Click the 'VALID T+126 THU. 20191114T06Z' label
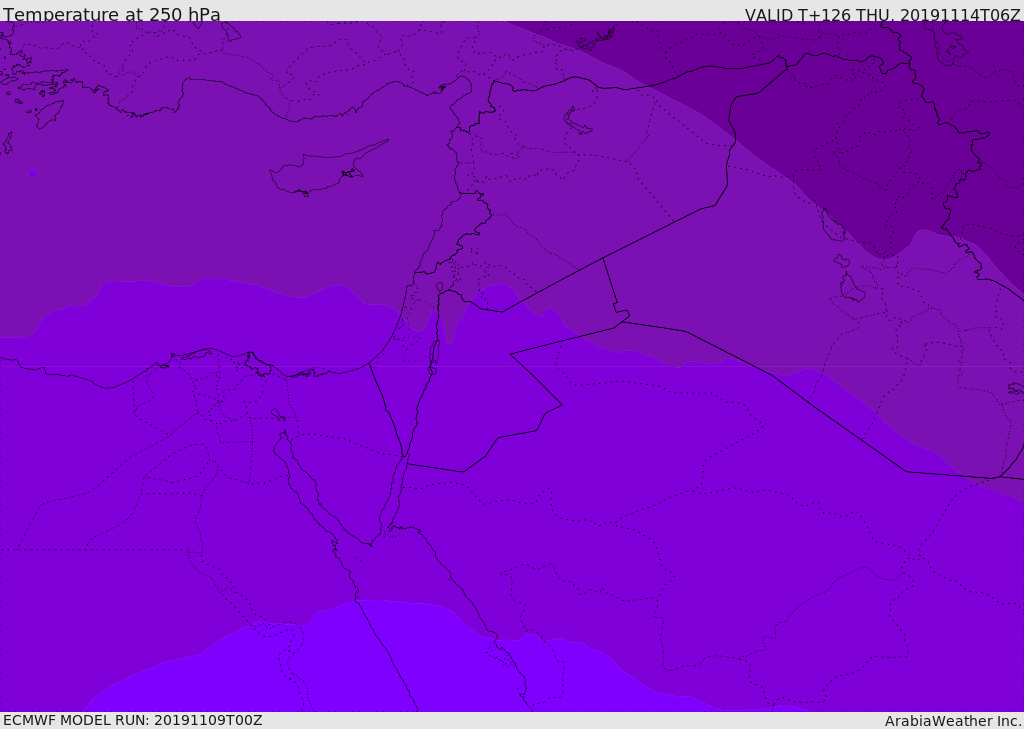The height and width of the screenshot is (729, 1024). pyautogui.click(x=882, y=14)
